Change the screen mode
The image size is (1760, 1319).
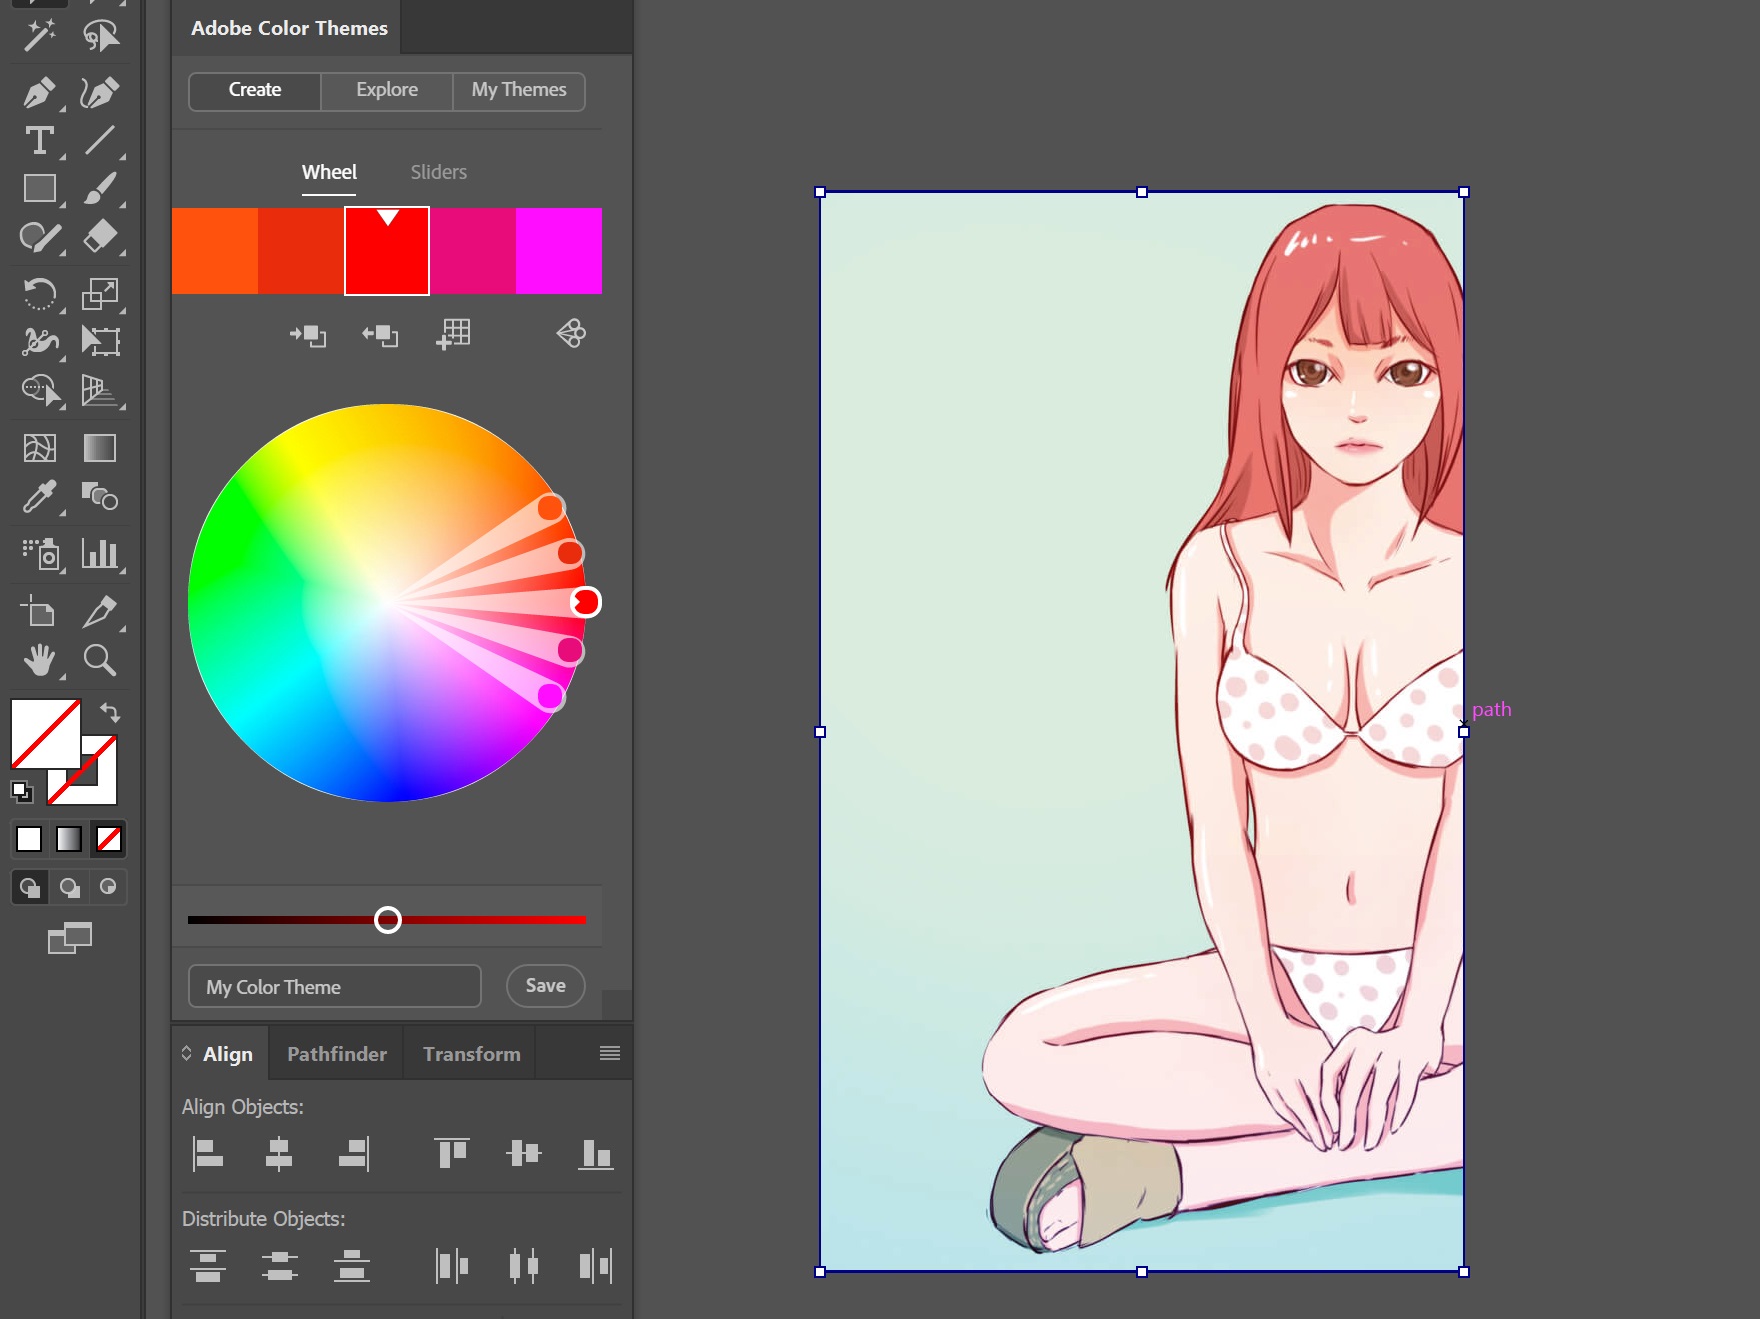[70, 938]
